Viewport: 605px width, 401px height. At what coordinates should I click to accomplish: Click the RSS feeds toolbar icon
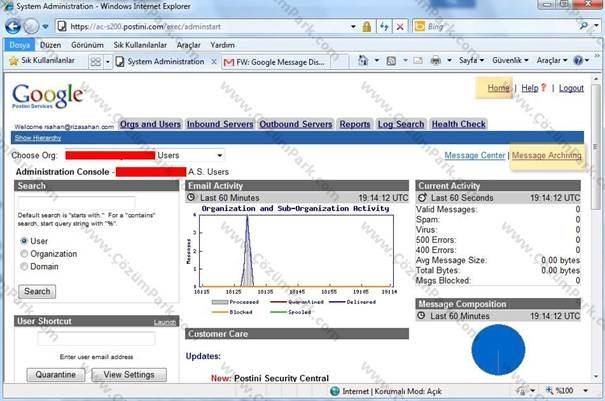391,61
